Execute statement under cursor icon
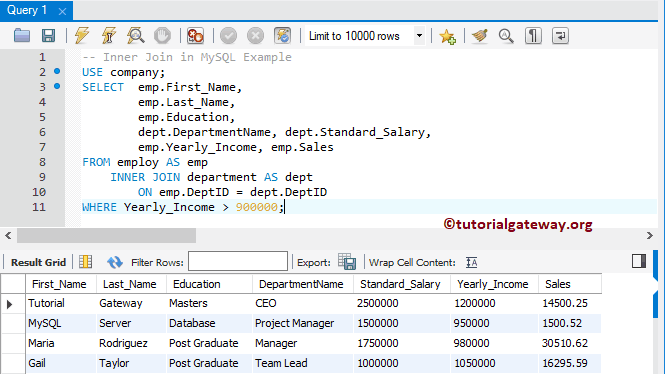Screen dimensions: 665x374 [x=109, y=36]
